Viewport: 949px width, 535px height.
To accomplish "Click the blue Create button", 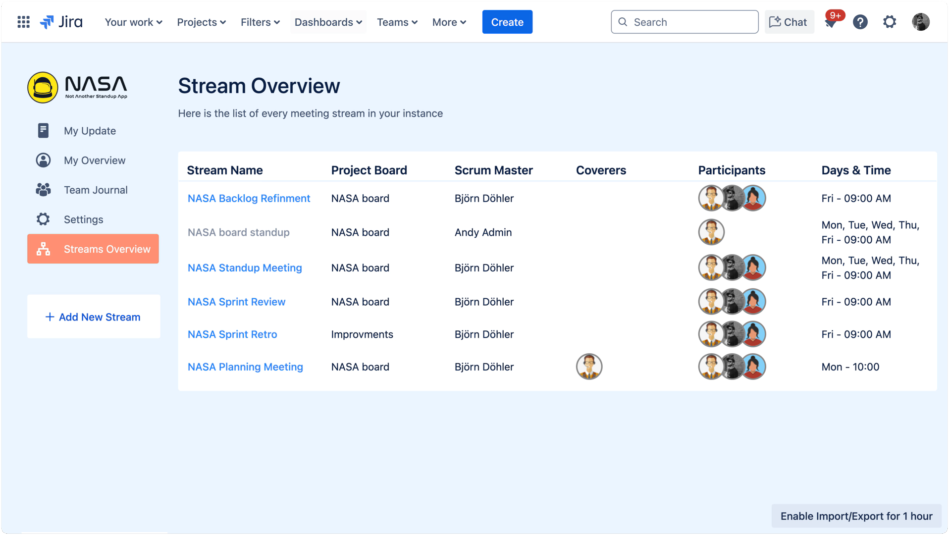I will click(x=507, y=22).
